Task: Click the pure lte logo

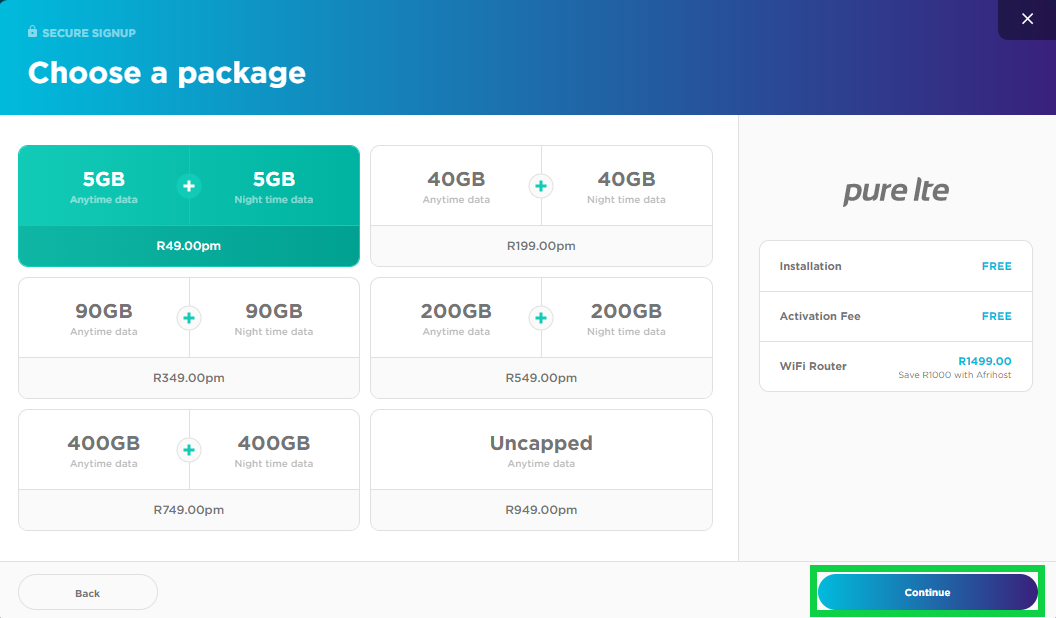Action: point(895,191)
